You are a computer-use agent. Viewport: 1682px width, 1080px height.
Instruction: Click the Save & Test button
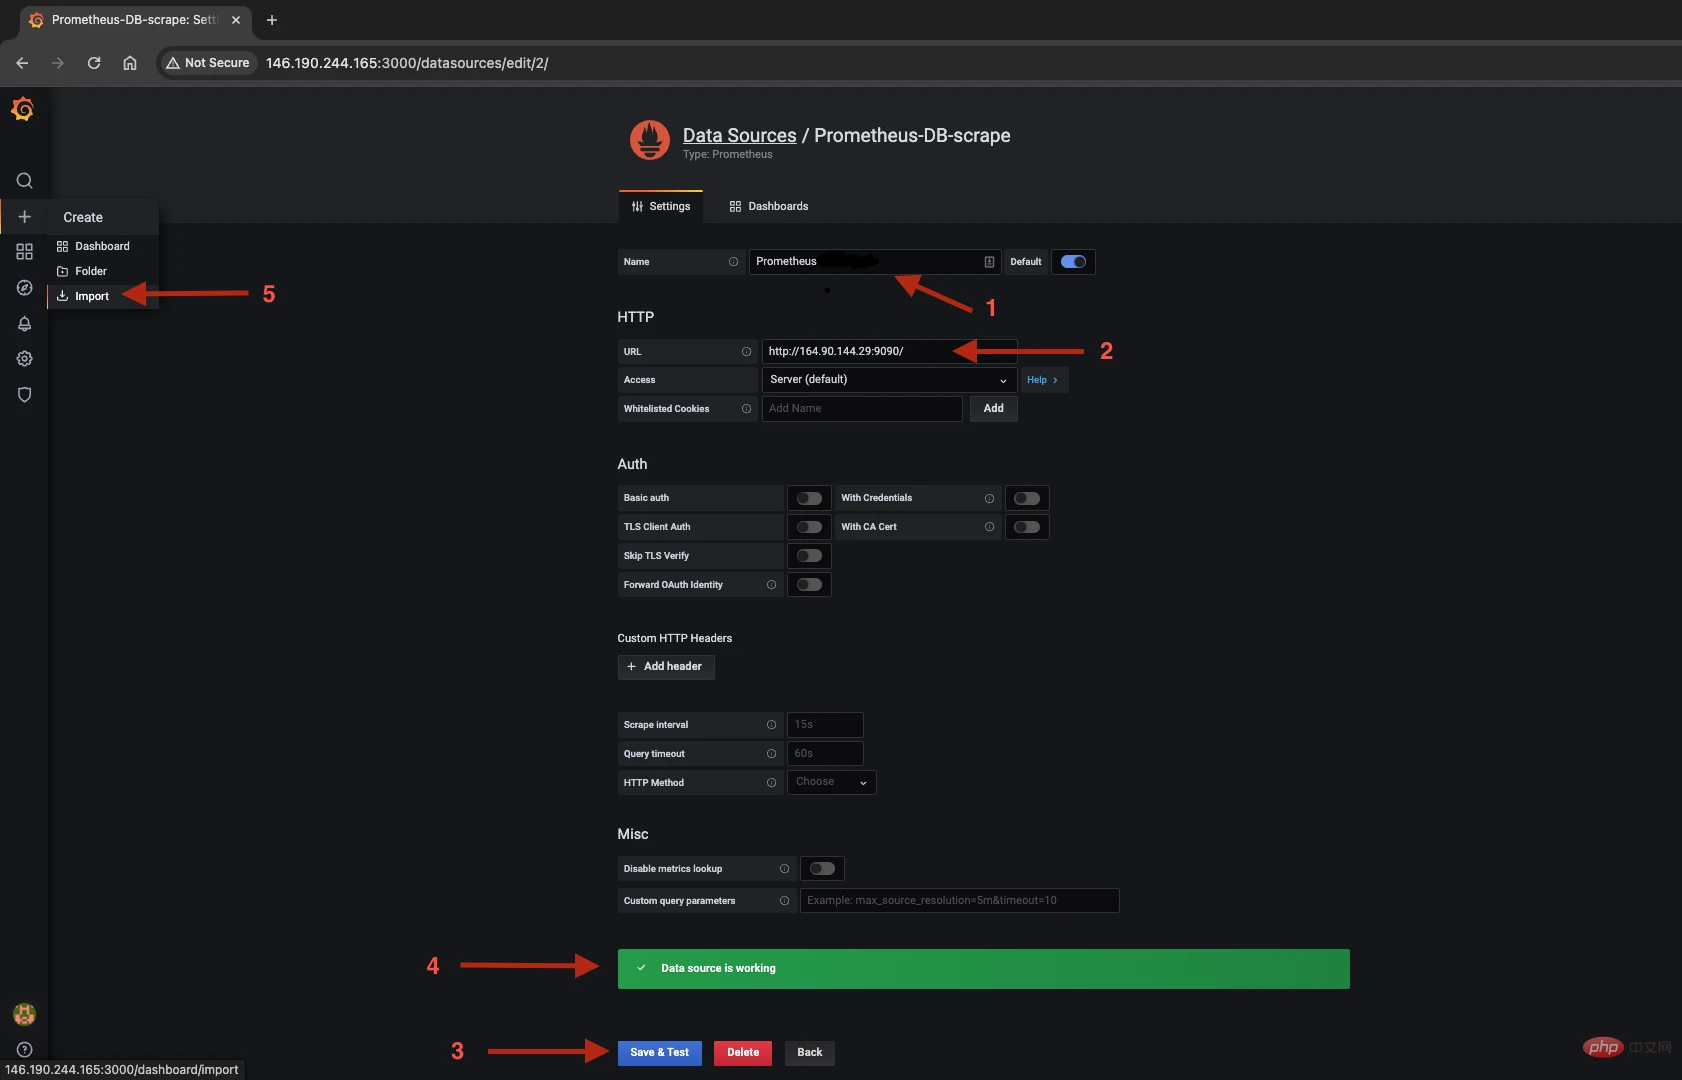(659, 1052)
